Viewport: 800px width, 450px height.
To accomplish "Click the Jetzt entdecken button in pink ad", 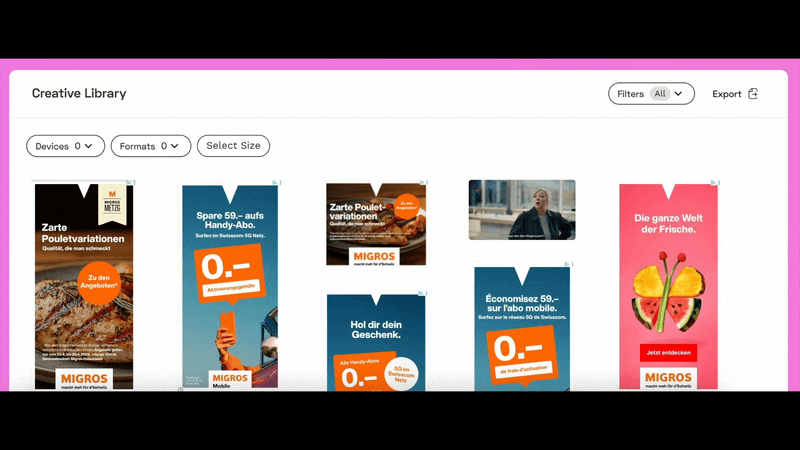I will coord(668,353).
